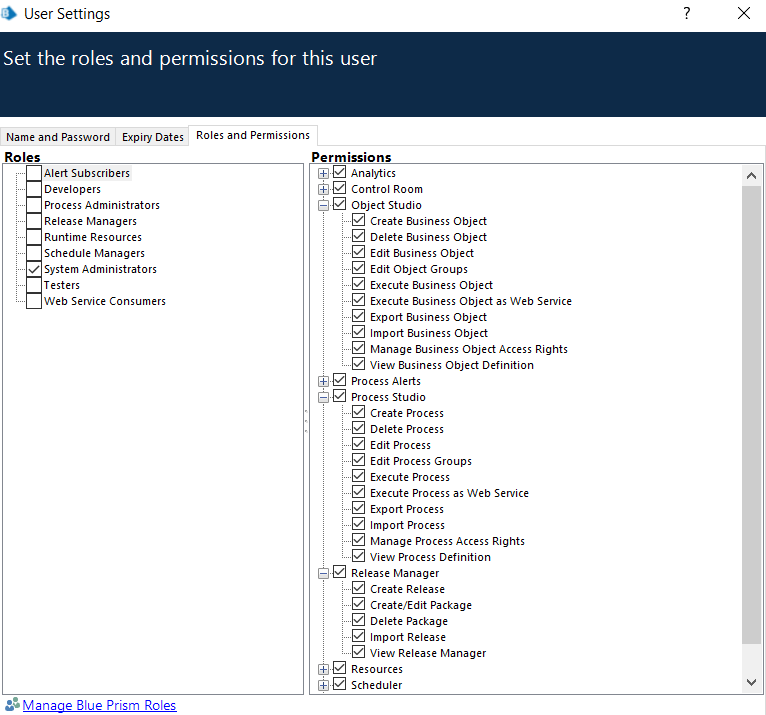The height and width of the screenshot is (715, 766).
Task: Toggle Create/Edit Package checkbox
Action: [359, 604]
